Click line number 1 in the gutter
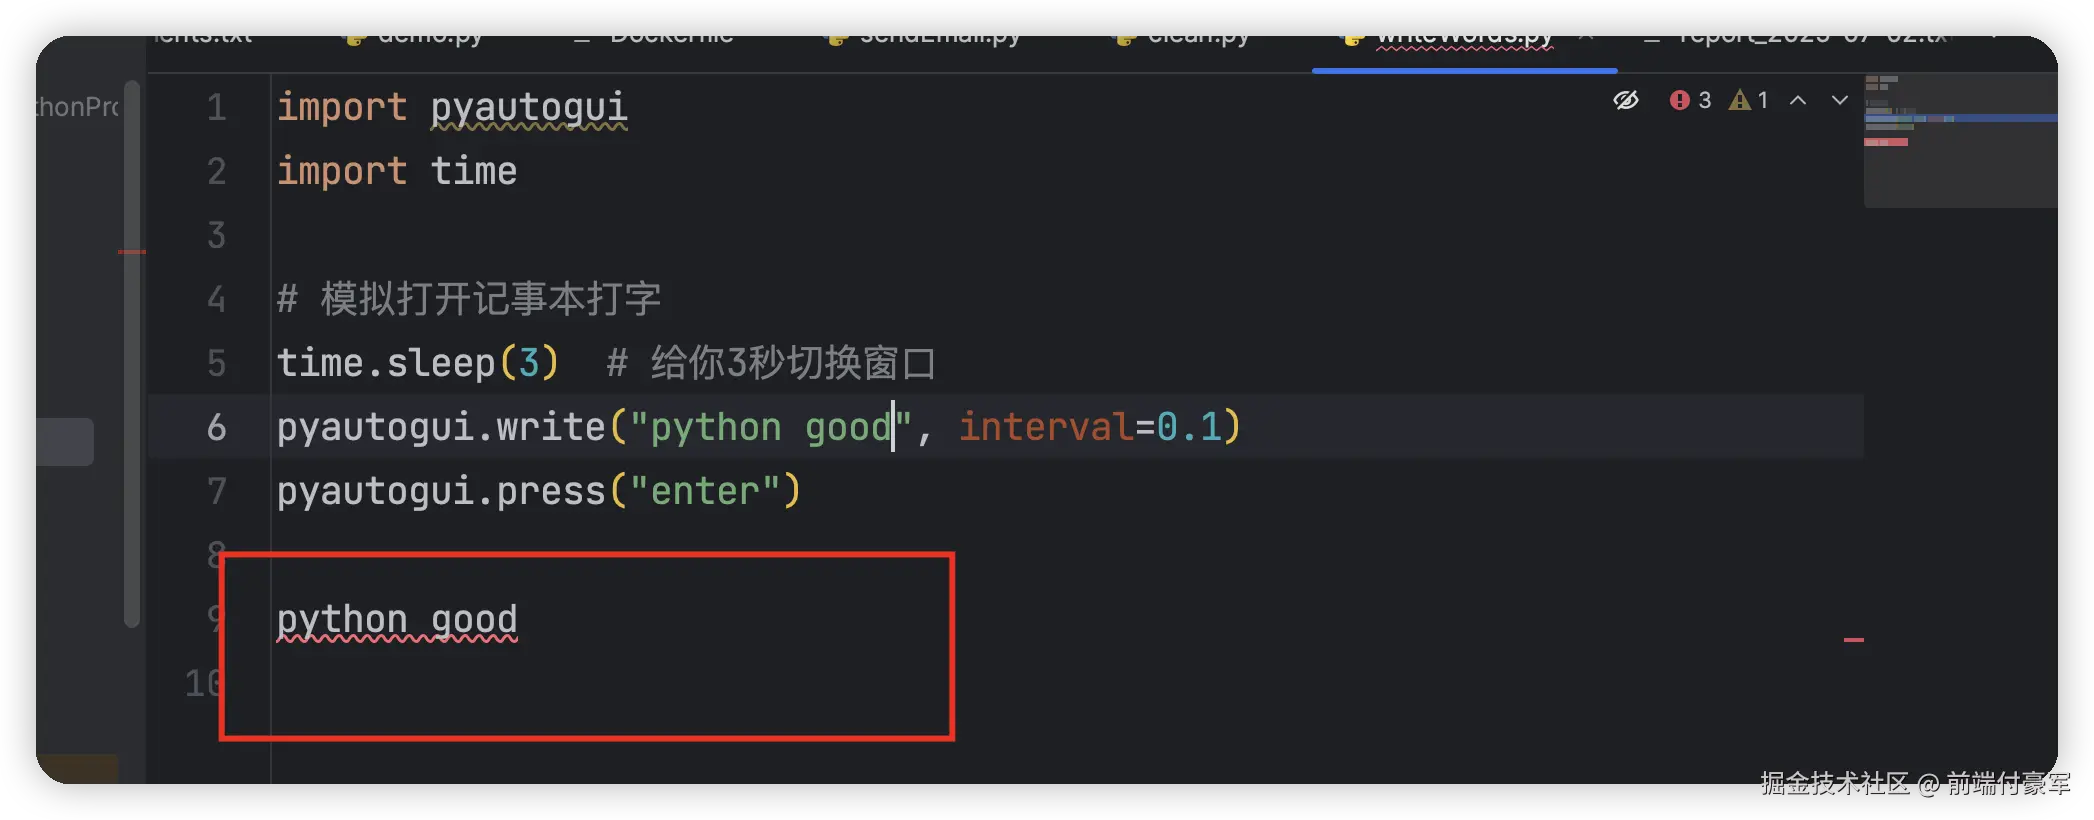2094x820 pixels. 216,107
